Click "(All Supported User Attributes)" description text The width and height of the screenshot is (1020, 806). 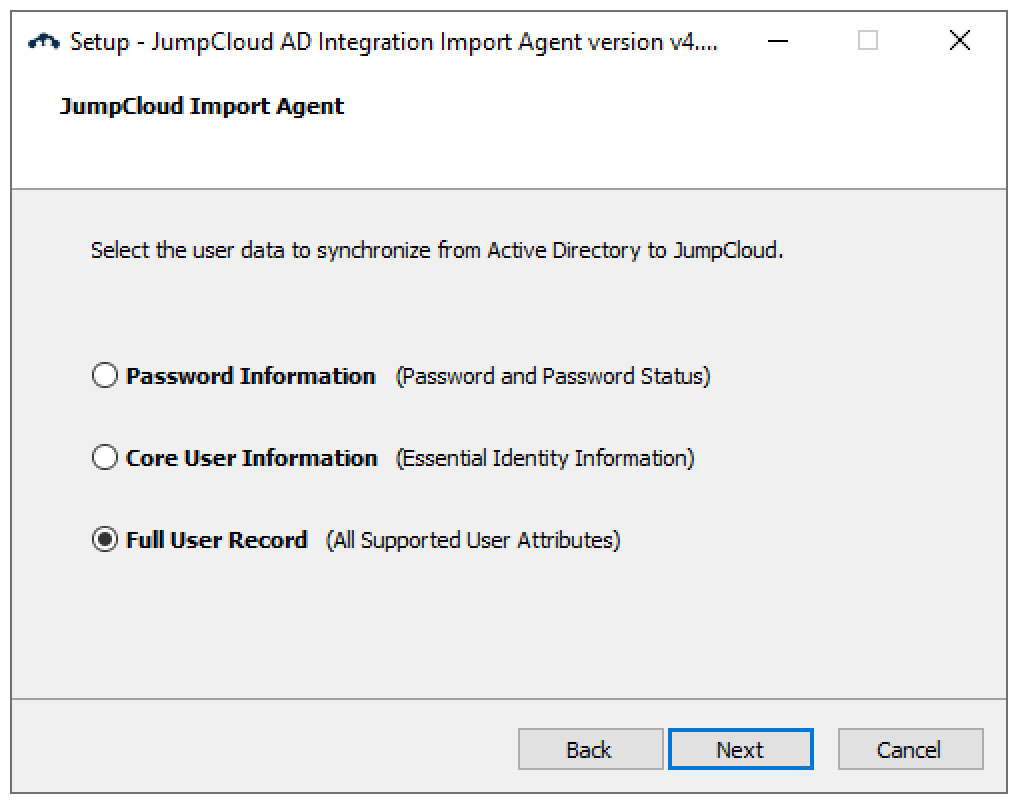click(x=473, y=540)
